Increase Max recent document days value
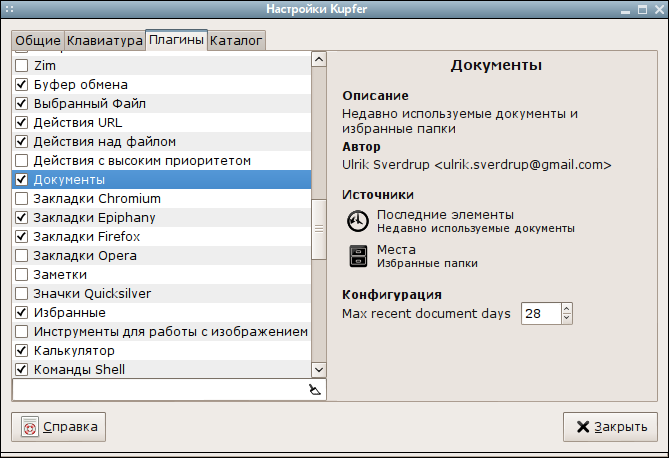This screenshot has width=669, height=458. pyautogui.click(x=567, y=309)
